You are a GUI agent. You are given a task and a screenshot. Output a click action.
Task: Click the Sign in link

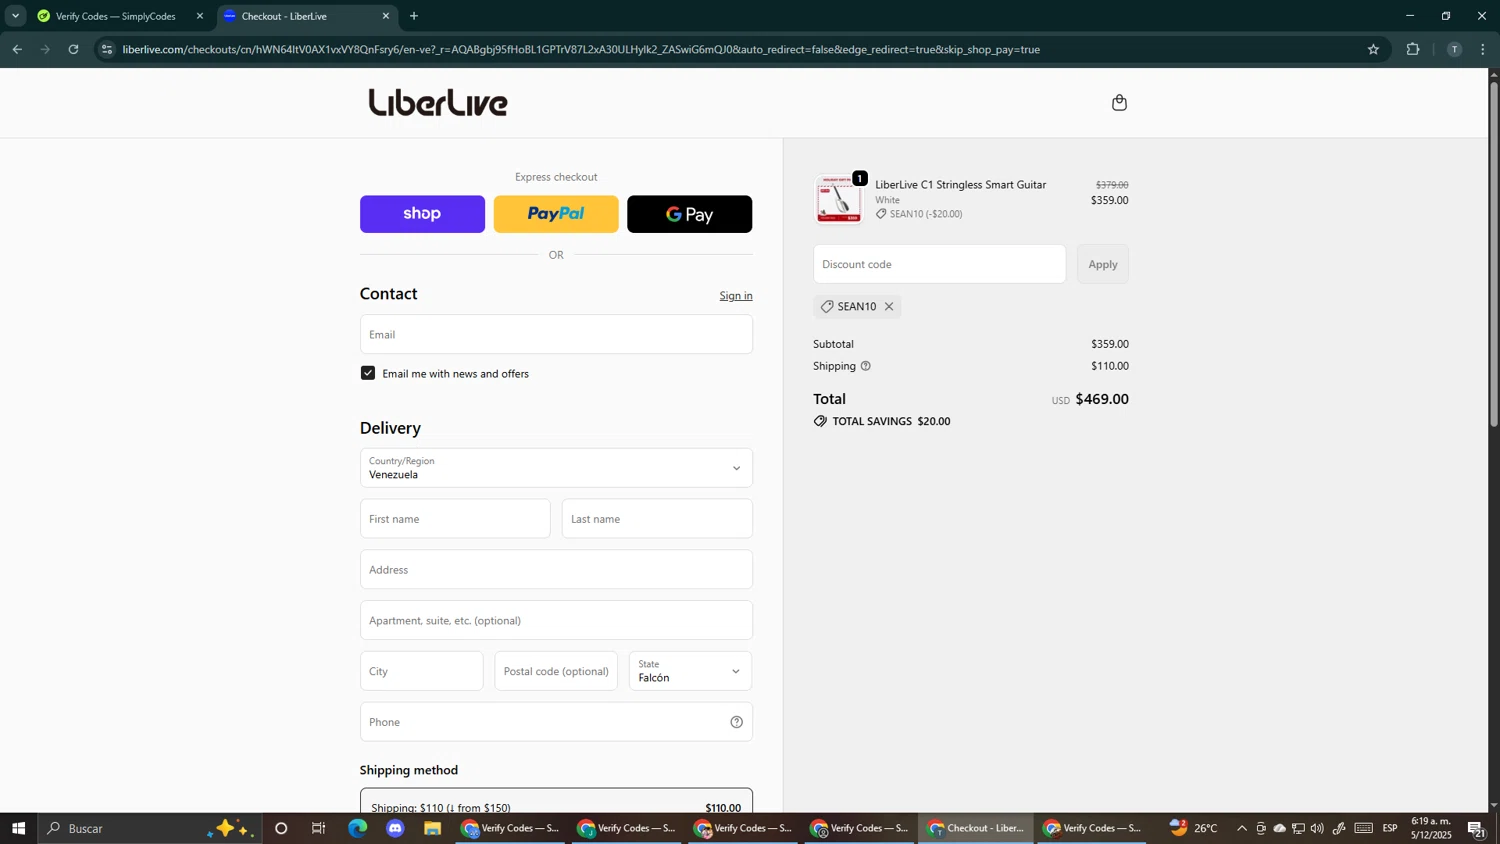point(736,295)
